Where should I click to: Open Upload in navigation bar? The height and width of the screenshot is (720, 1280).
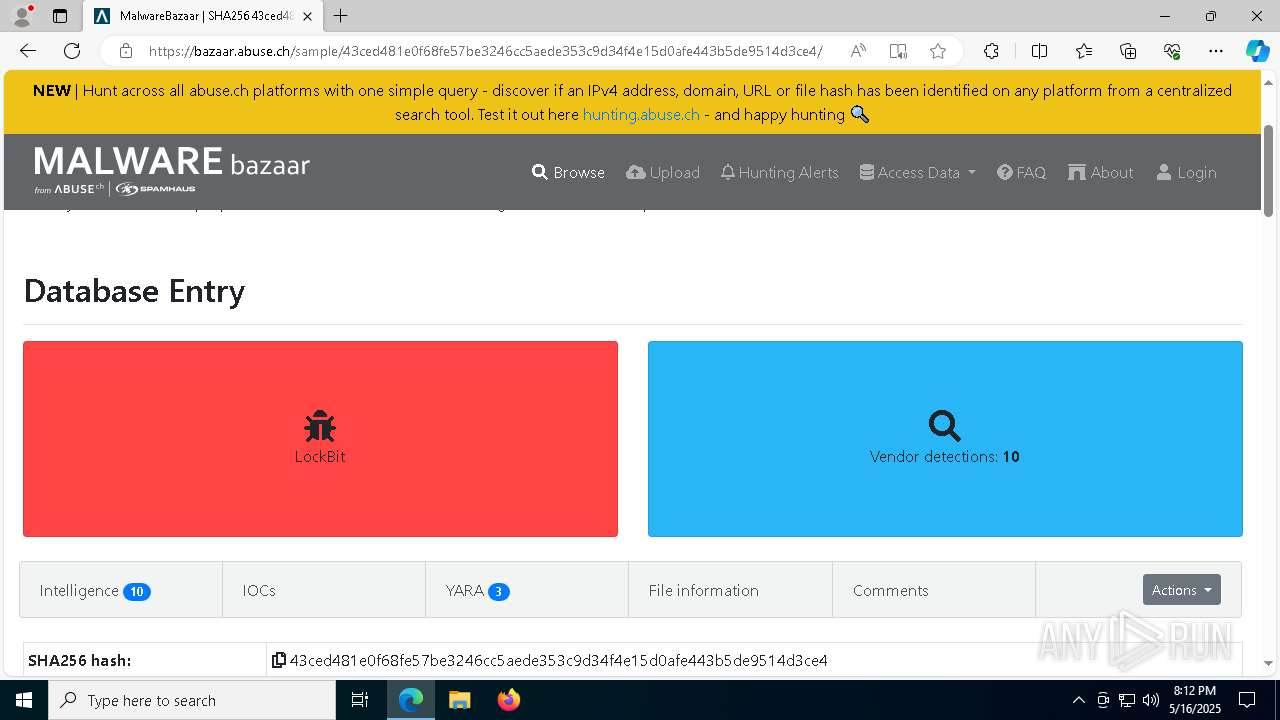pos(663,172)
